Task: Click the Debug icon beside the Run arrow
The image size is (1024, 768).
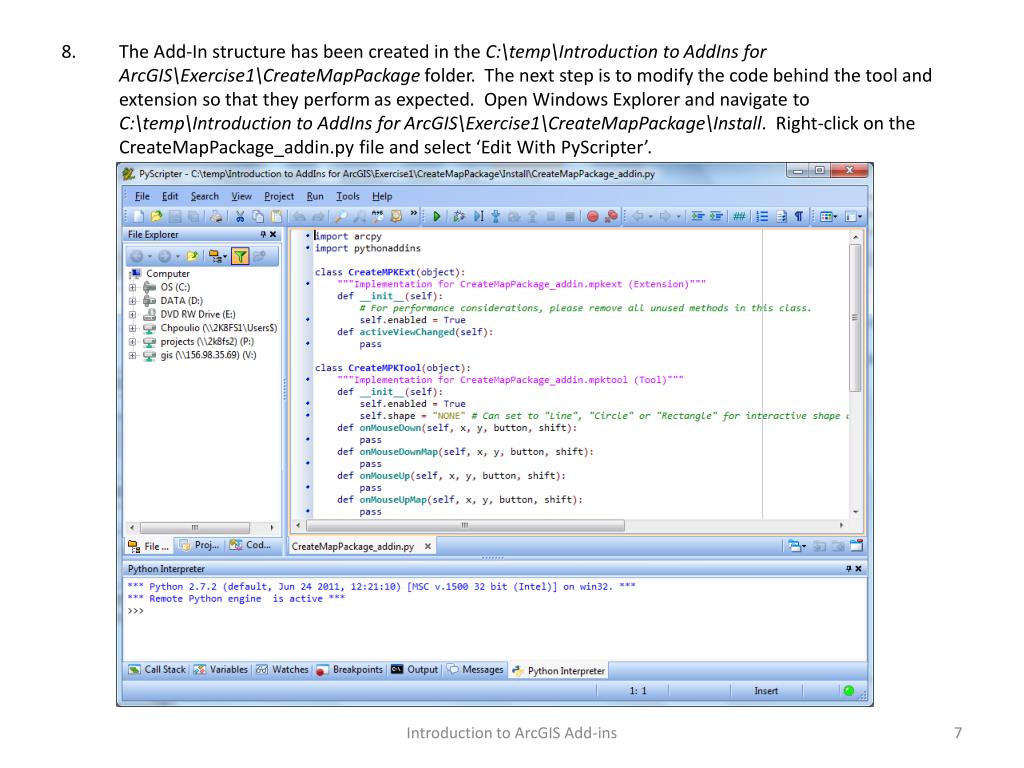Action: [x=458, y=216]
